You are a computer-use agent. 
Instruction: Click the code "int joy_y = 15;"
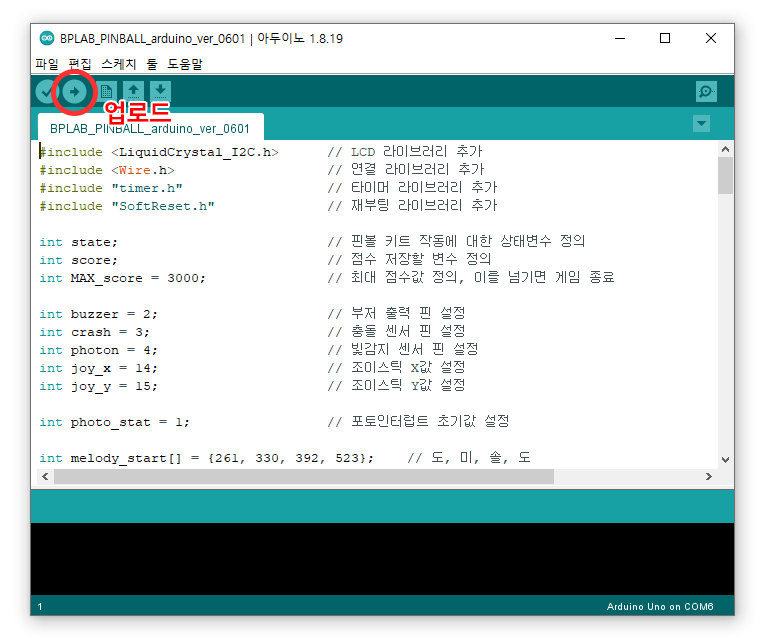[x=99, y=386]
